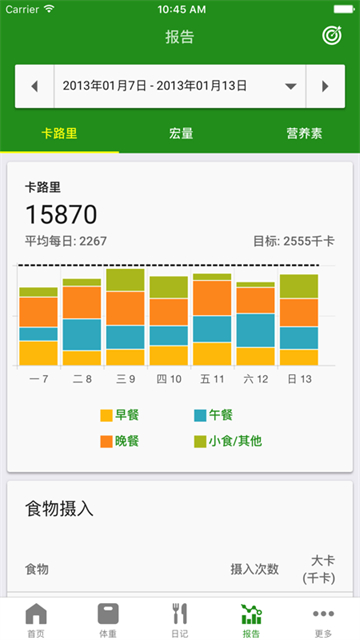Open 日记 diary fork-knife icon

[x=180, y=614]
